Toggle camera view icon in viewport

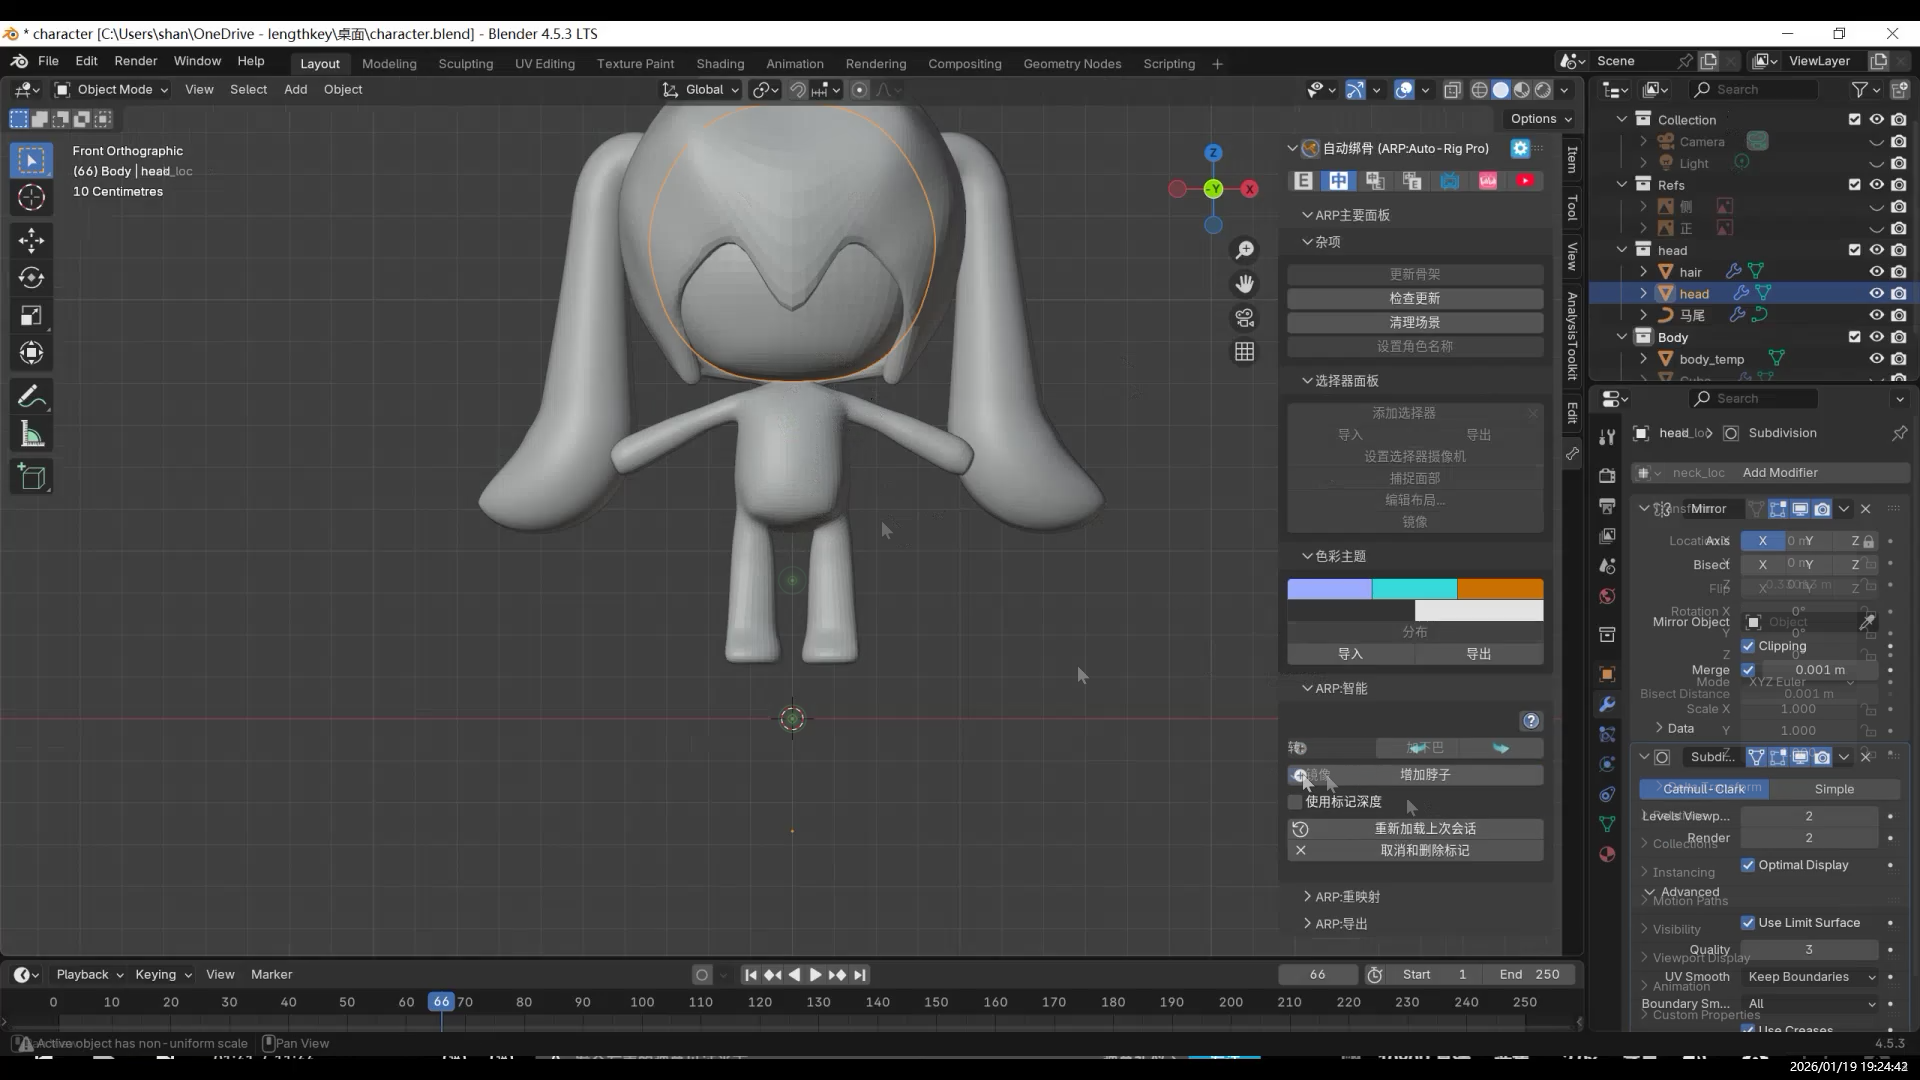(1244, 318)
